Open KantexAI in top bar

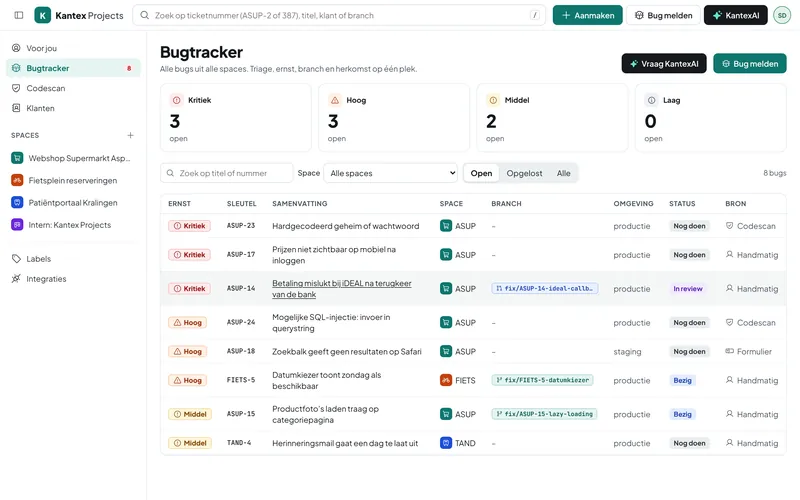coord(735,15)
